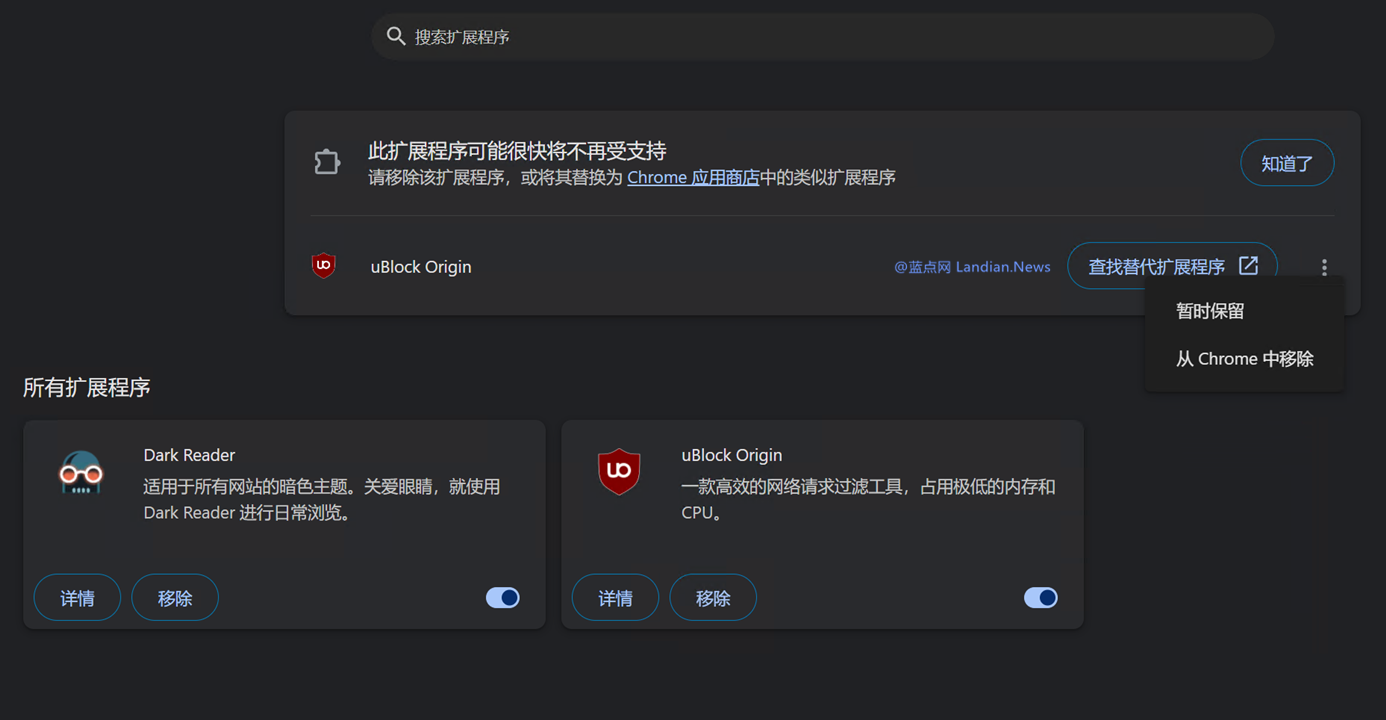The height and width of the screenshot is (720, 1386).
Task: Open the Chrome 应用商店 link
Action: (692, 178)
